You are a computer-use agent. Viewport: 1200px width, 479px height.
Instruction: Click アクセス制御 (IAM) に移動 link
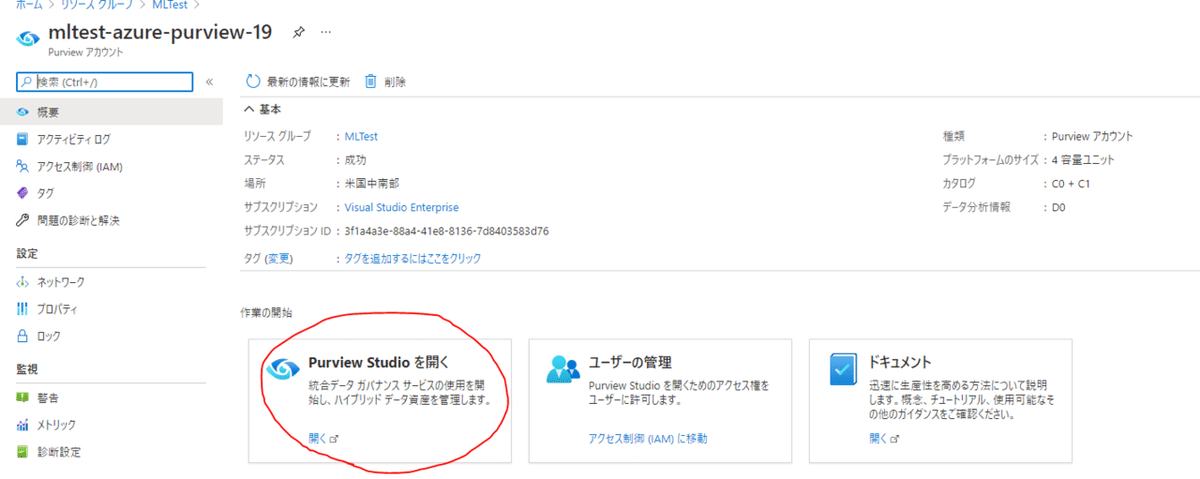649,438
